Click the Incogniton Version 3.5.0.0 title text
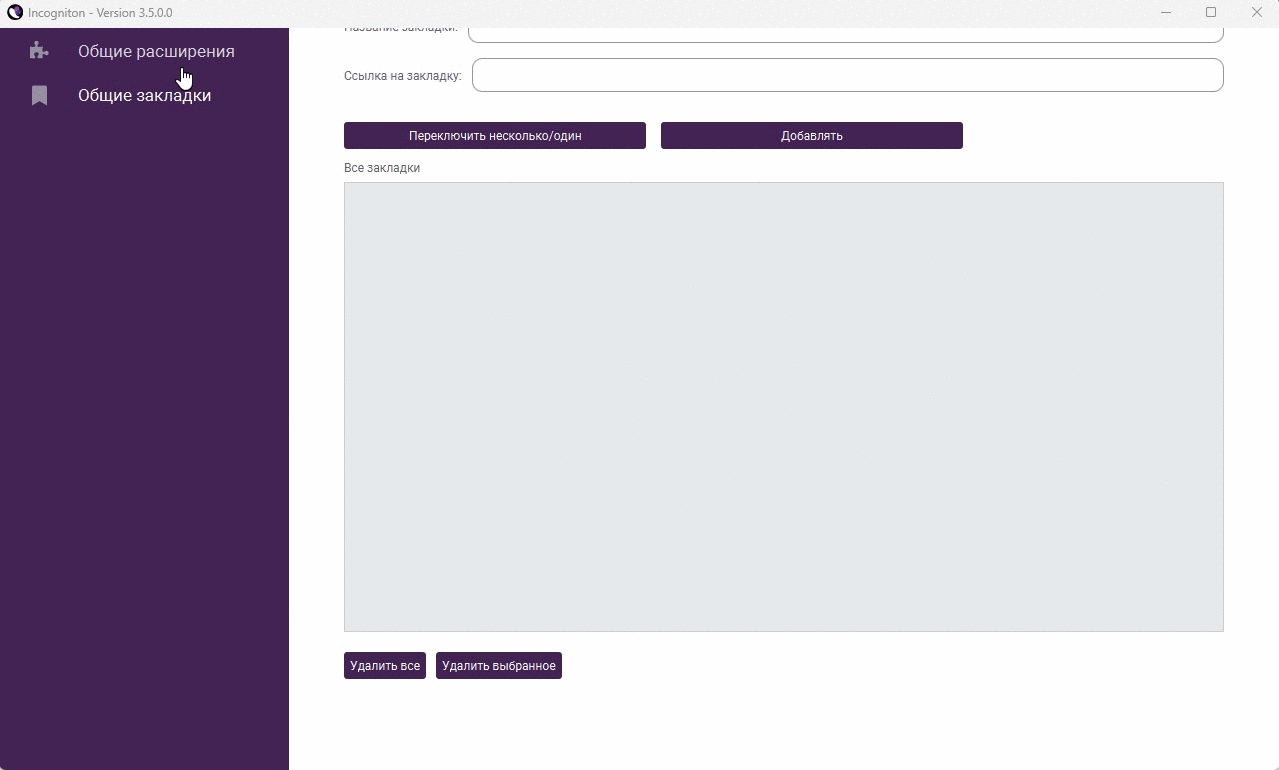The width and height of the screenshot is (1279, 770). tap(100, 13)
